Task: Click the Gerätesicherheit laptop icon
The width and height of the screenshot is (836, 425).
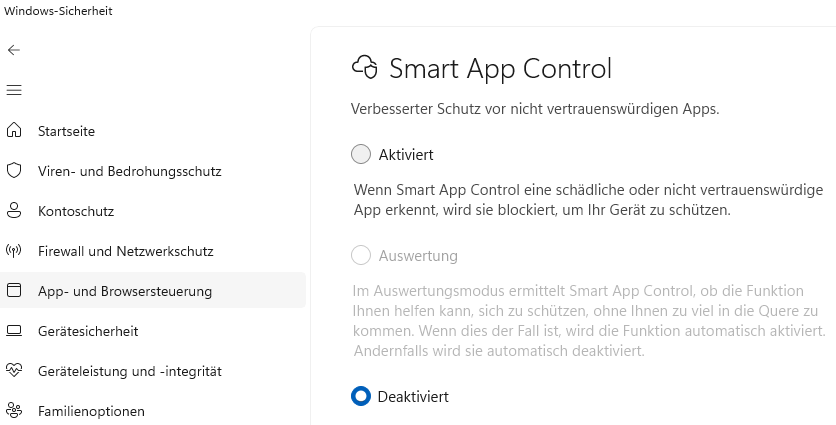Action: (x=14, y=331)
